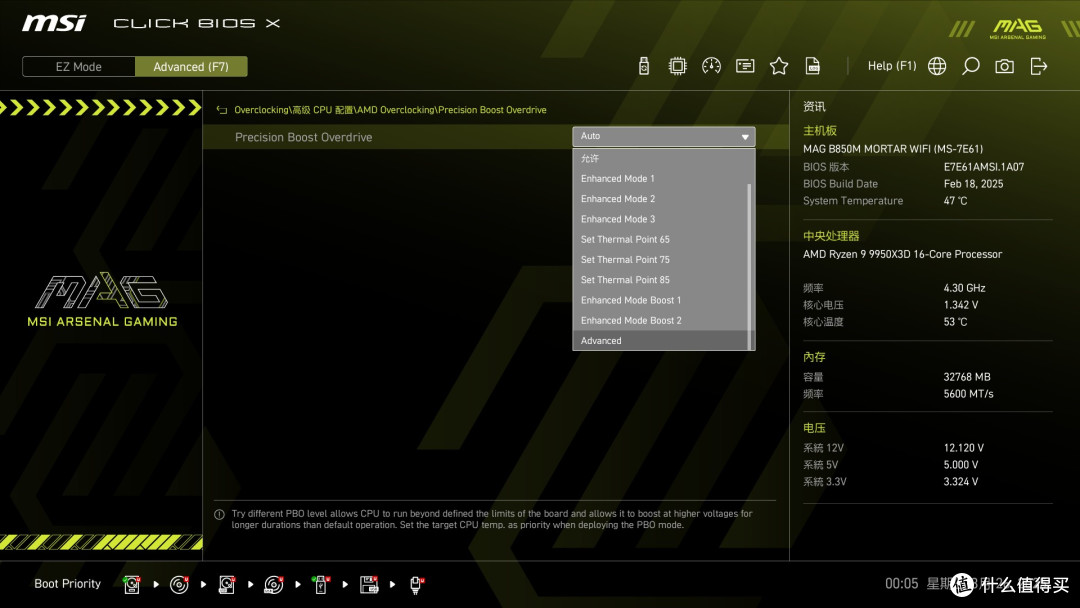Go back using breadcrumb return arrow
The height and width of the screenshot is (608, 1080).
222,110
